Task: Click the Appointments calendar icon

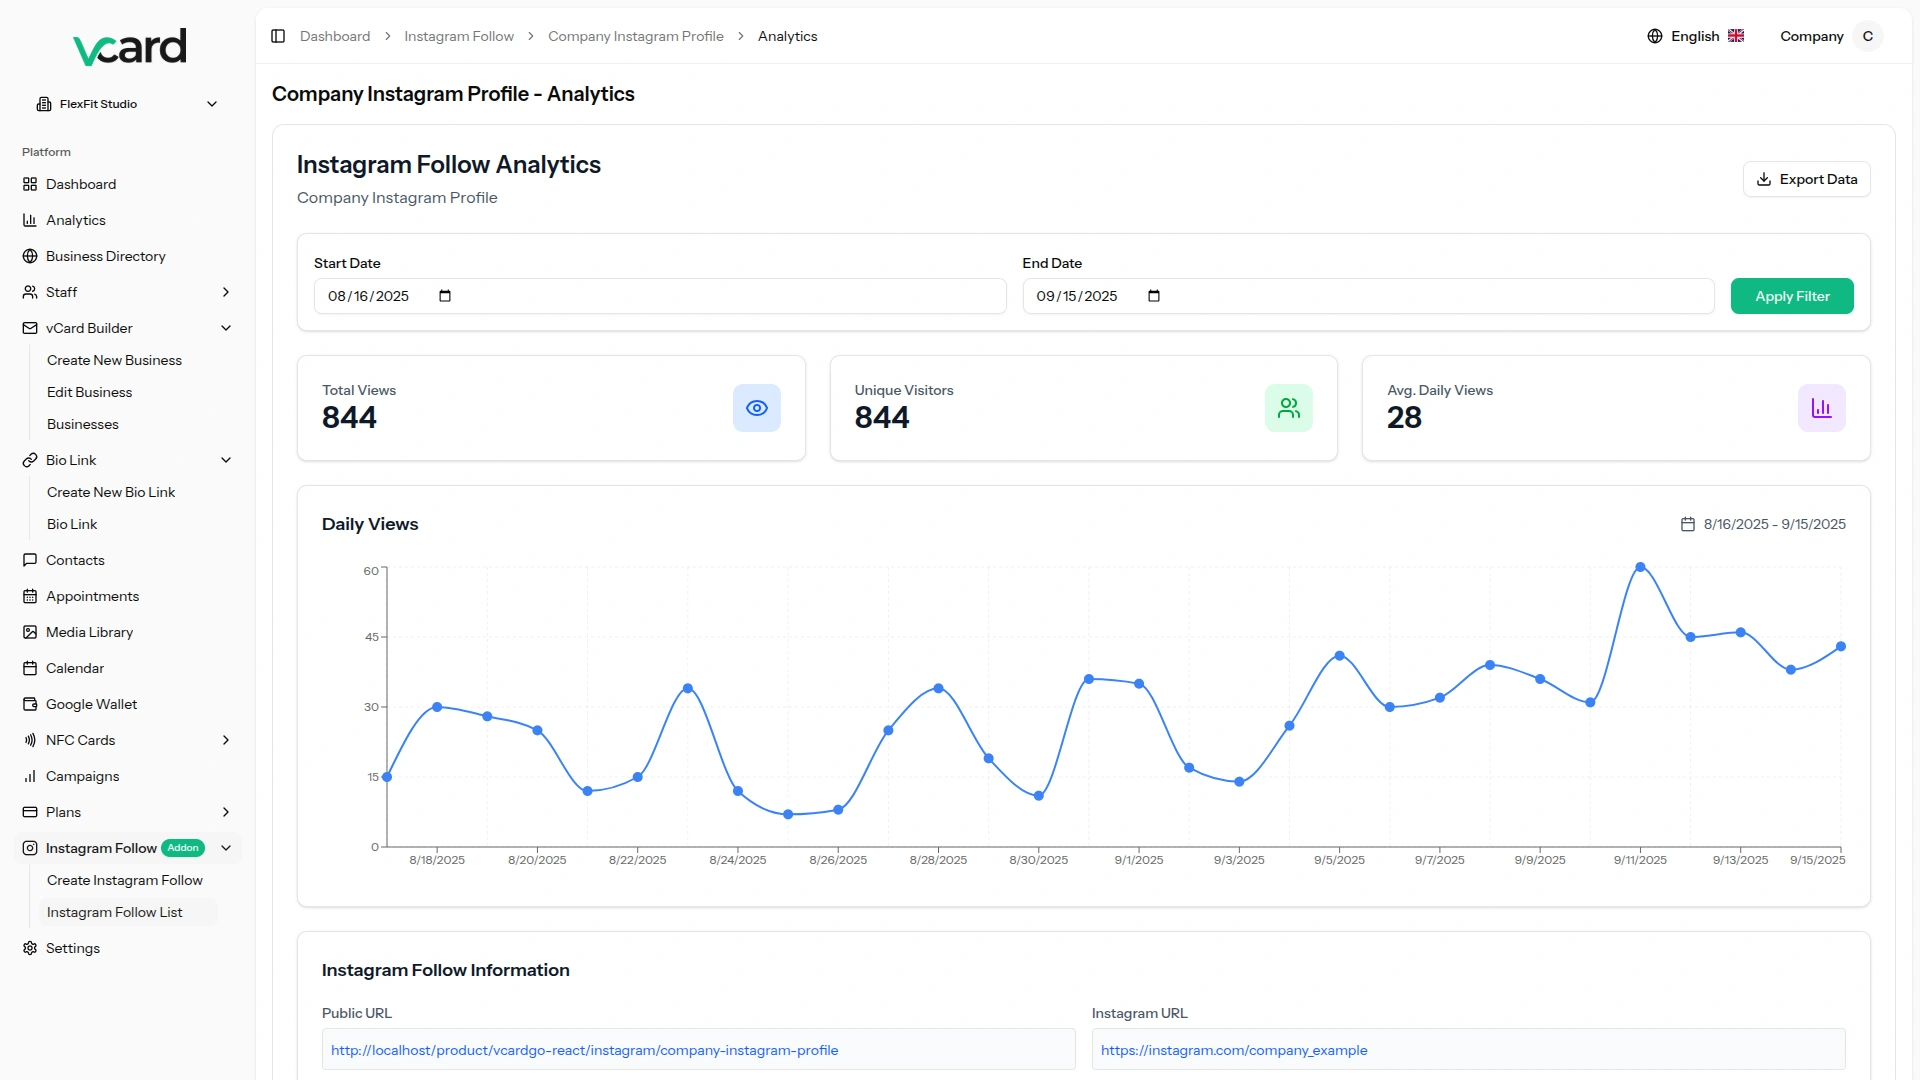Action: coord(30,596)
